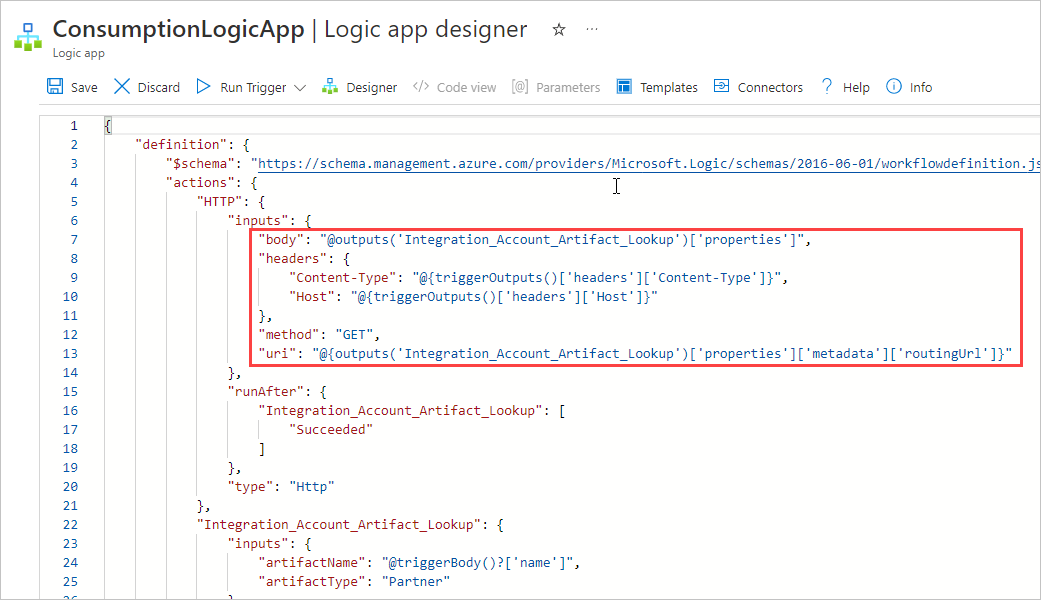Image resolution: width=1041 pixels, height=600 pixels.
Task: Click the "actions" key on line 4
Action: click(x=200, y=183)
